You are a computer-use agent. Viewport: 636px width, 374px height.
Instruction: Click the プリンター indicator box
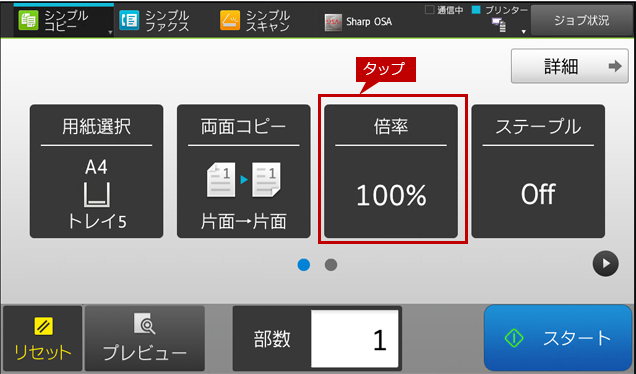(476, 10)
